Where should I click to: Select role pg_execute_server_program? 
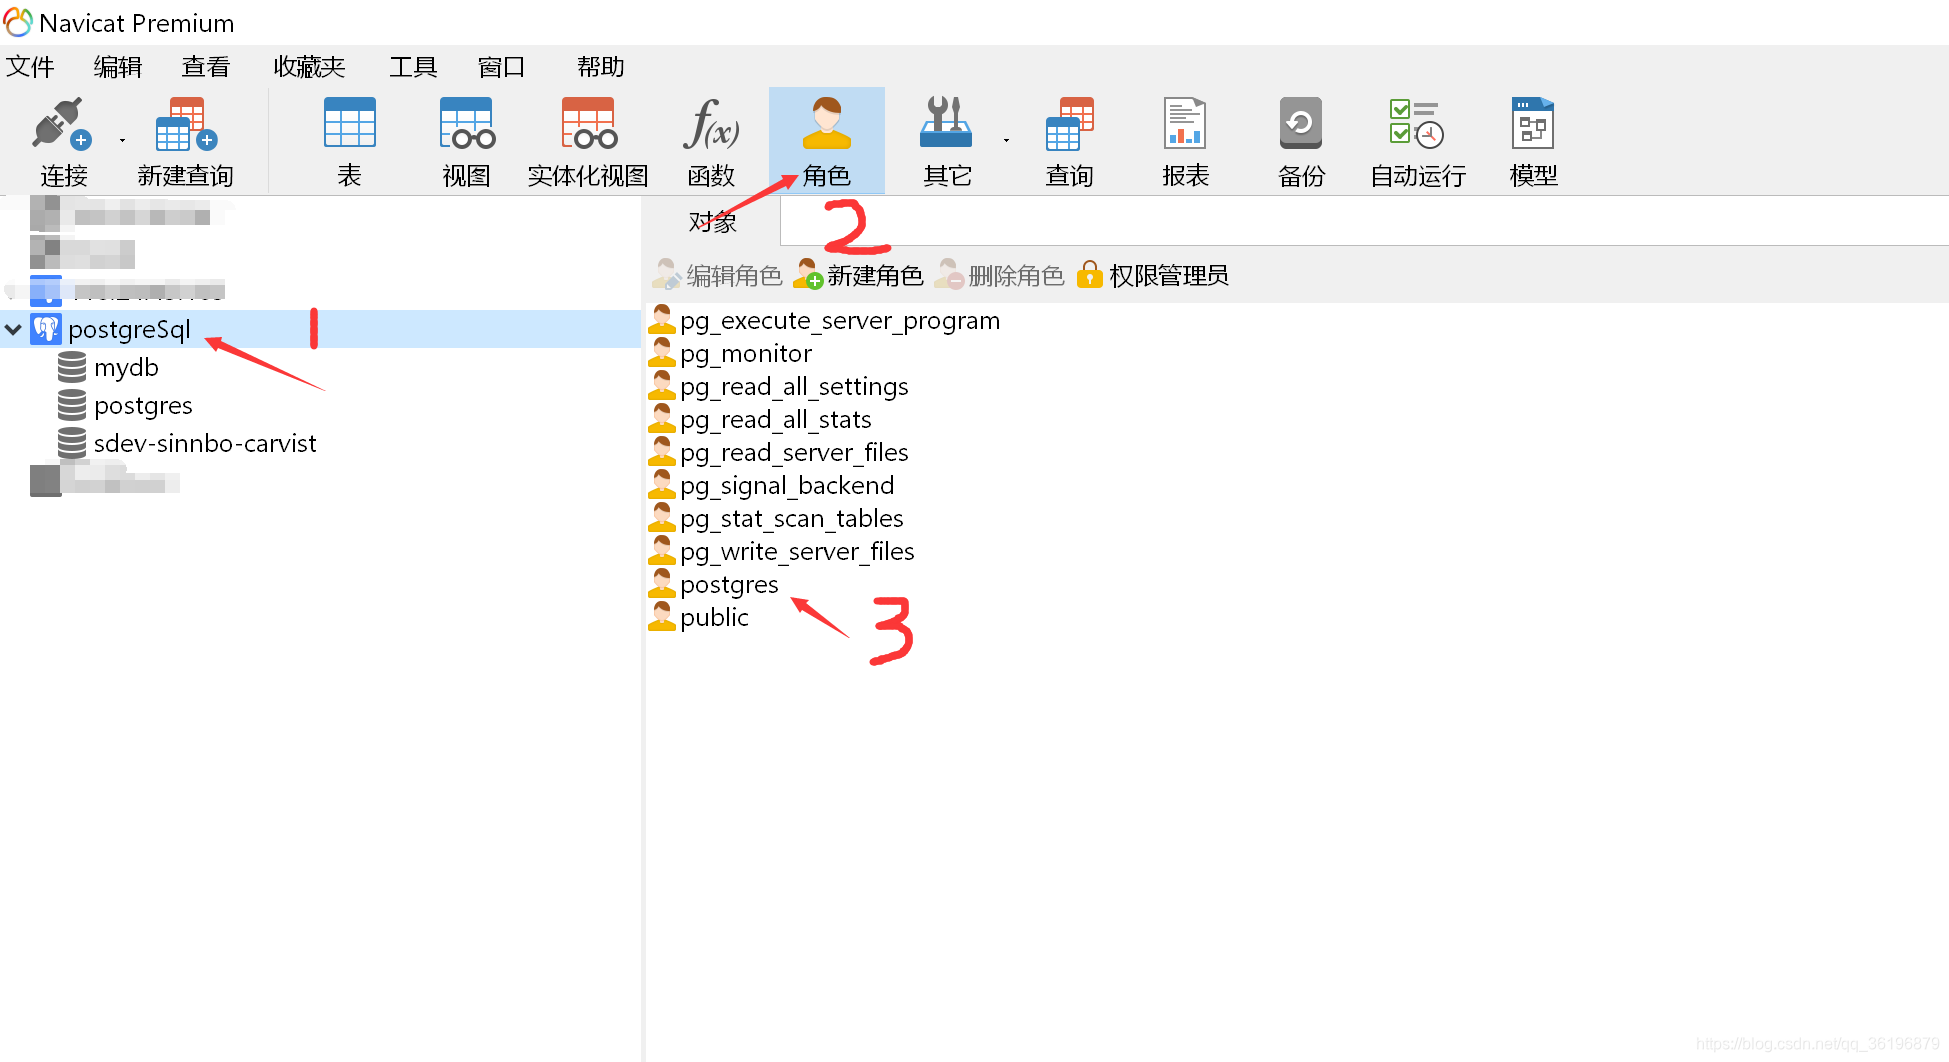(840, 320)
